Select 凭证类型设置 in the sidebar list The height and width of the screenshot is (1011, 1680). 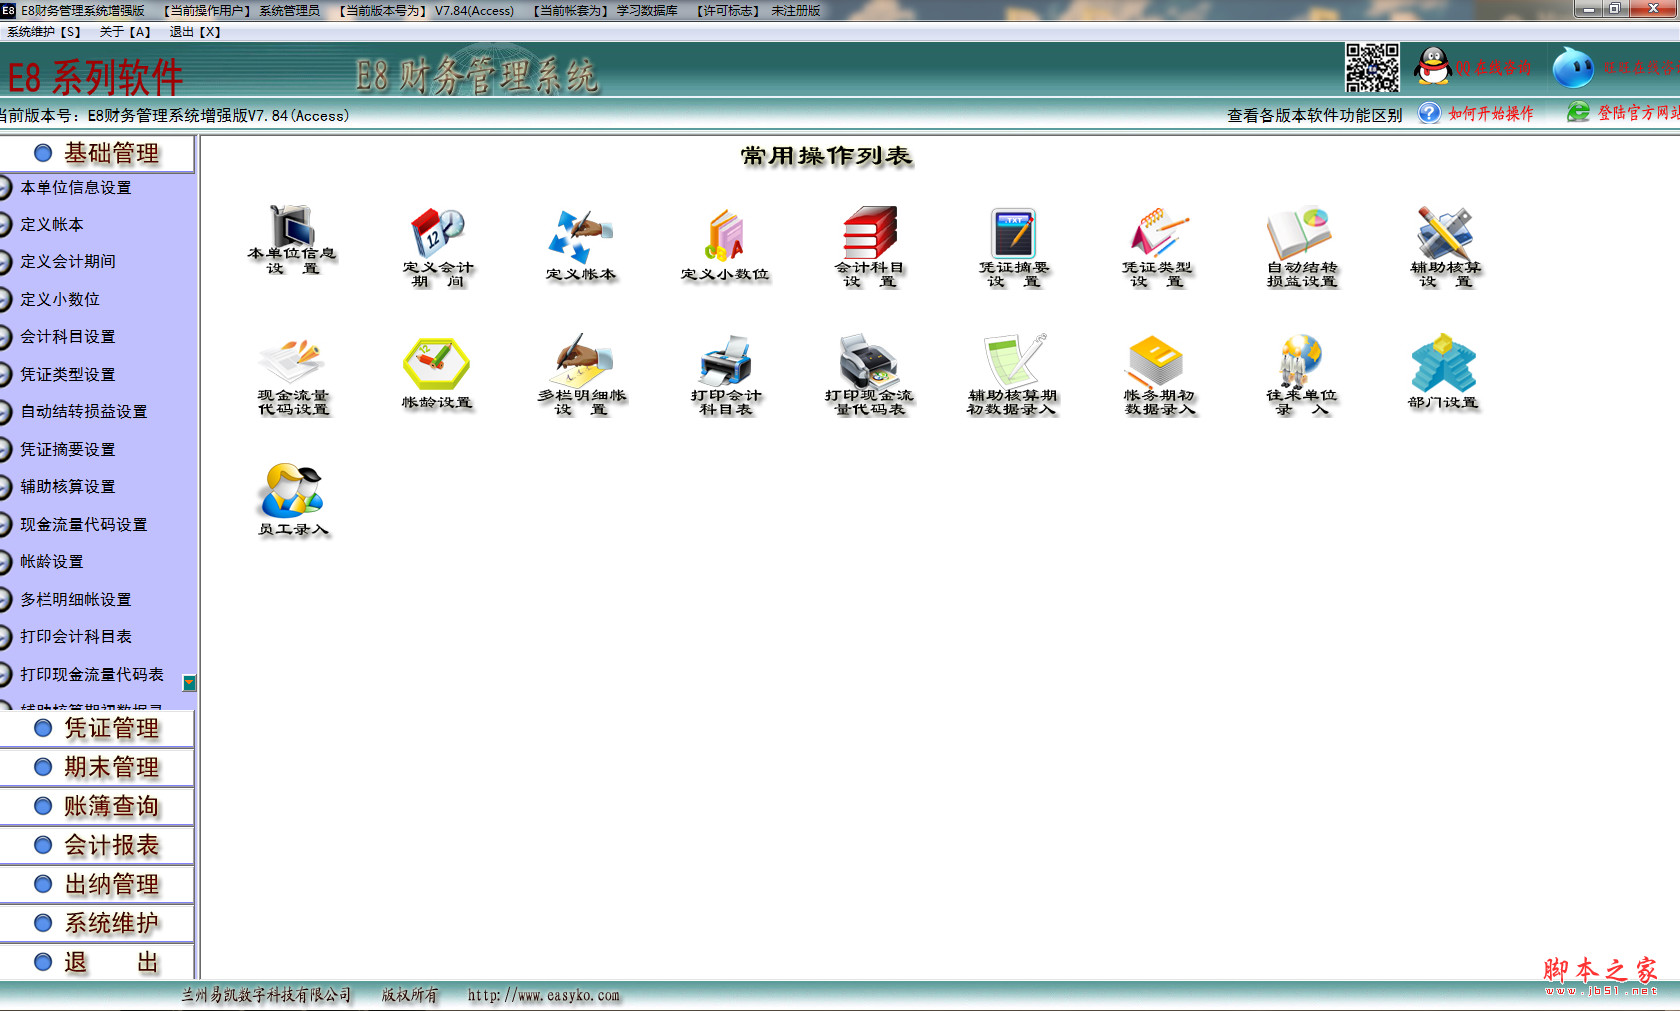coord(68,375)
